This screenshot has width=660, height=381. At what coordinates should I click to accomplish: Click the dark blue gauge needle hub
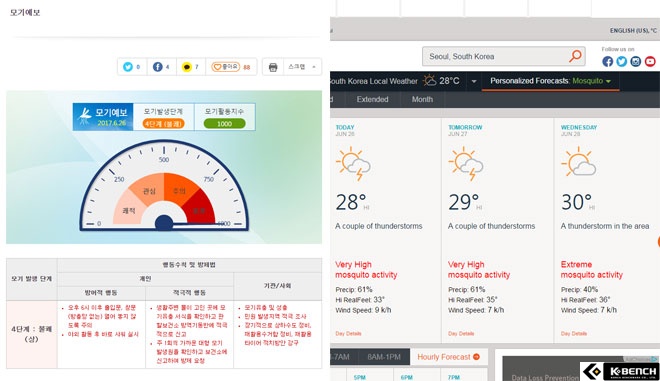[164, 223]
